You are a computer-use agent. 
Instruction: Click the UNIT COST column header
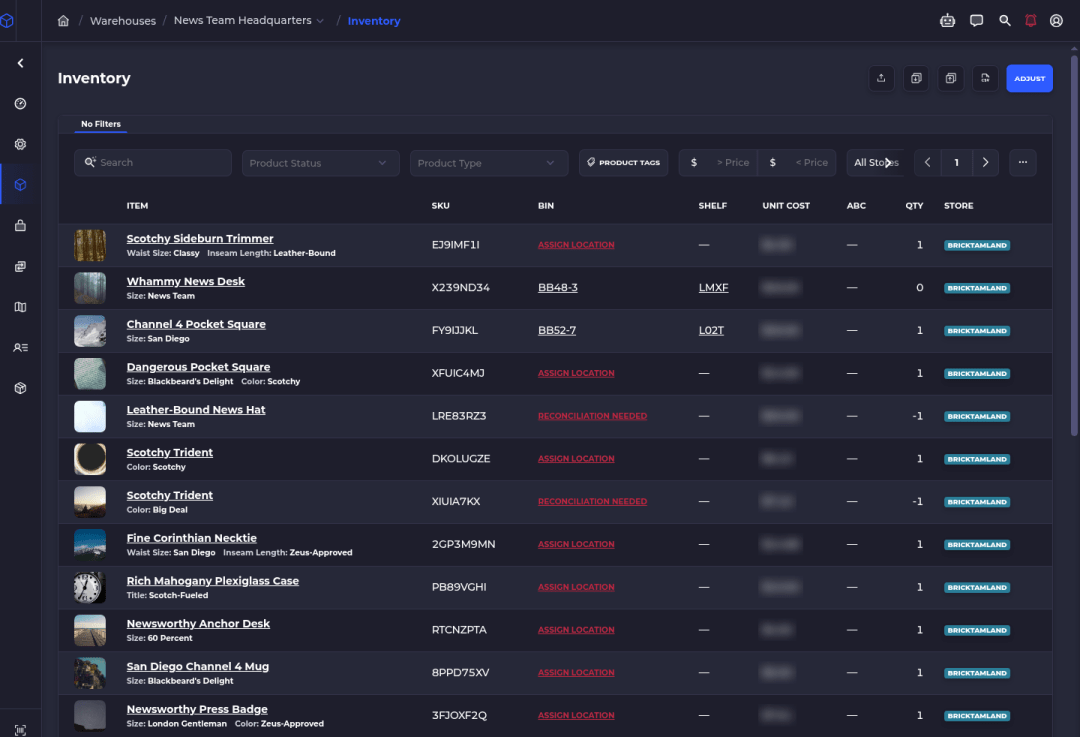point(786,205)
